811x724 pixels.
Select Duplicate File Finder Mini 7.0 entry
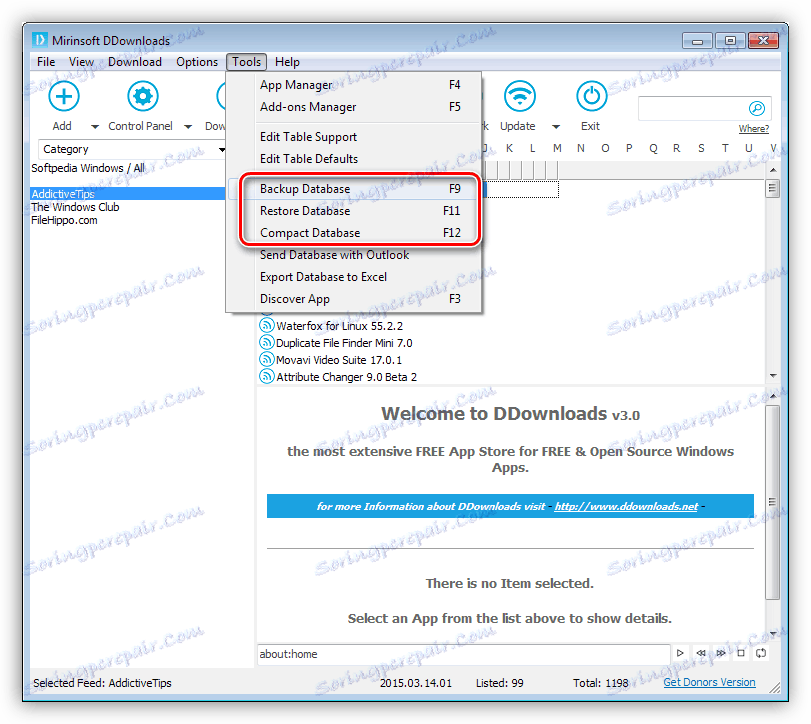click(x=344, y=343)
